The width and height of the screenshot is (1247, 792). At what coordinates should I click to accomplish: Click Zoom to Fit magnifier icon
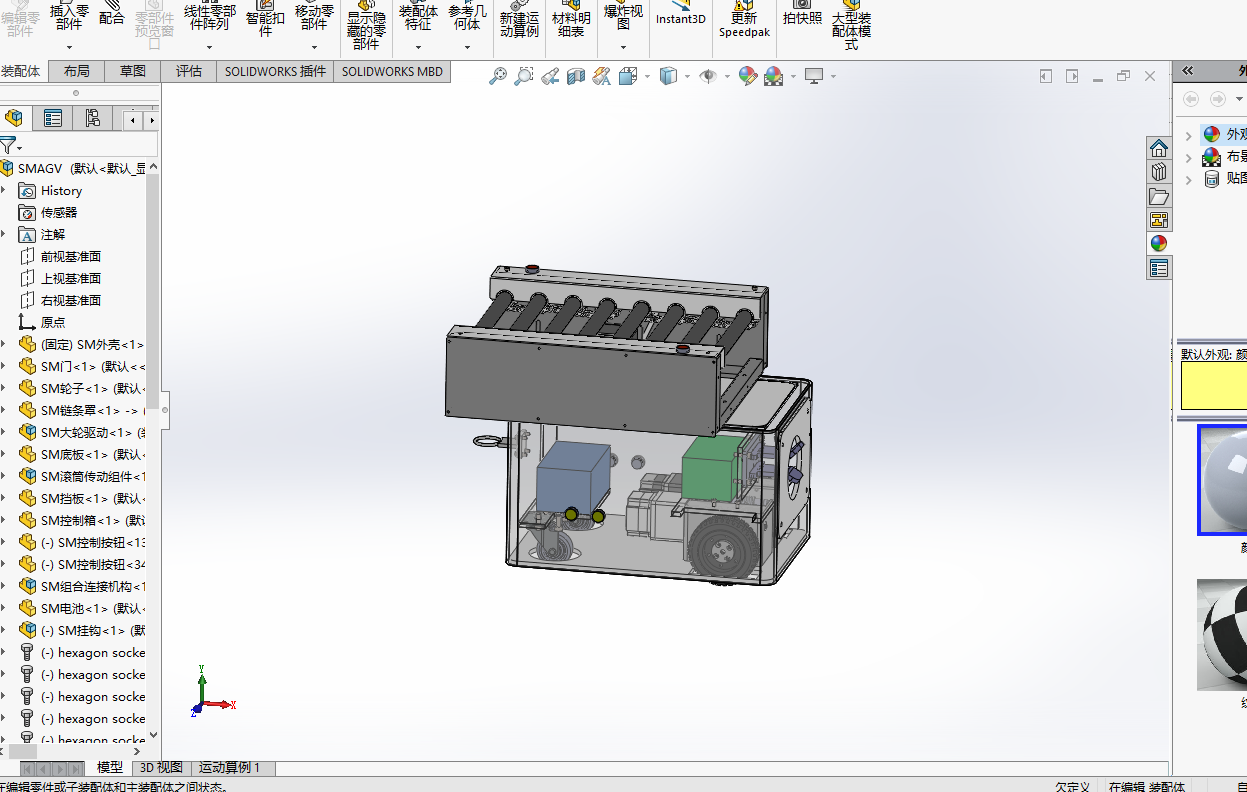click(x=497, y=76)
